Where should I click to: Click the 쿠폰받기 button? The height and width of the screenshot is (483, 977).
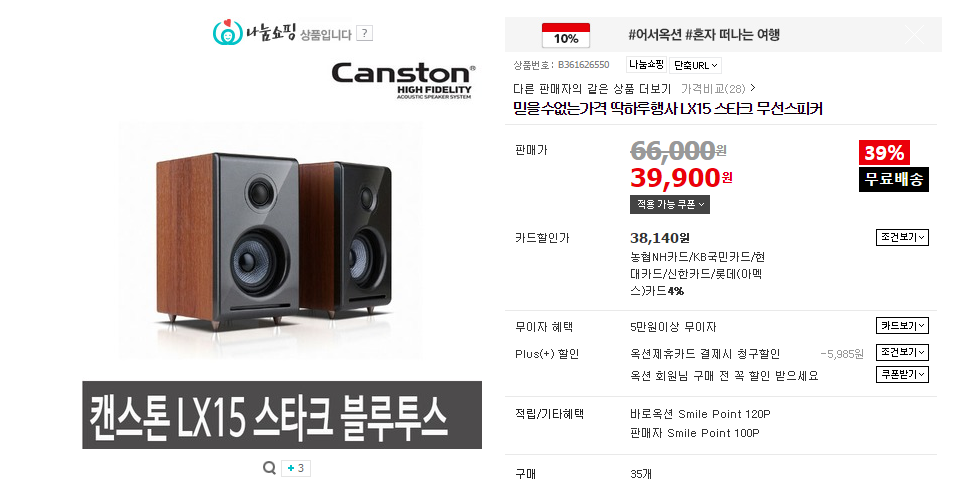(x=902, y=375)
